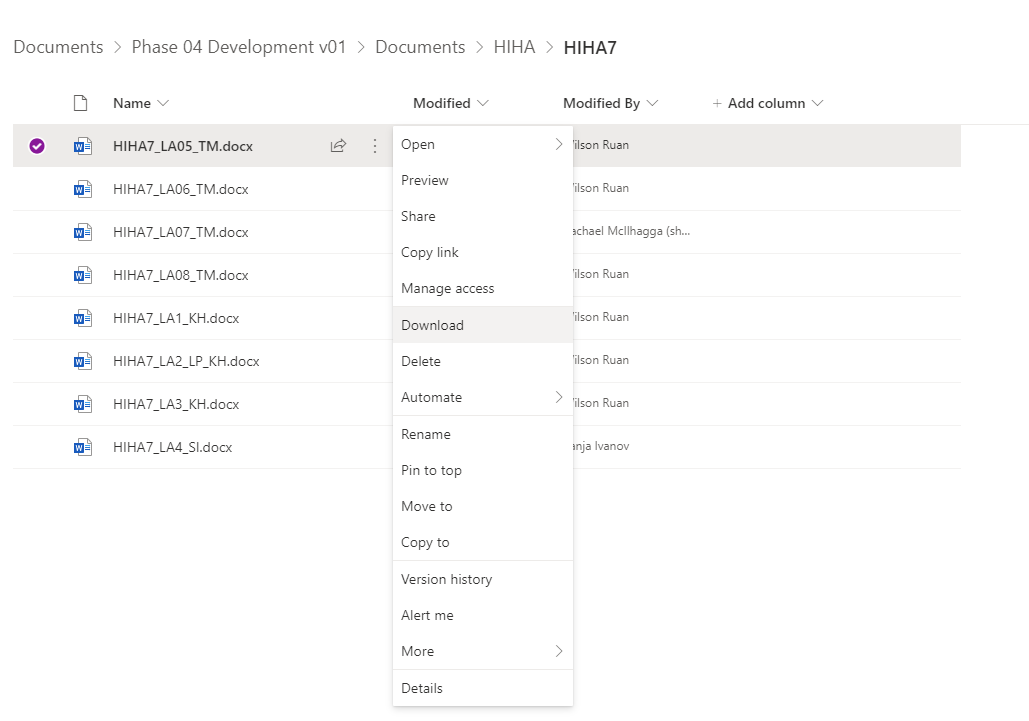Click the share icon on HIHA7_LA05_TM.docx row
Screen dimensions: 1029x721
click(x=338, y=146)
